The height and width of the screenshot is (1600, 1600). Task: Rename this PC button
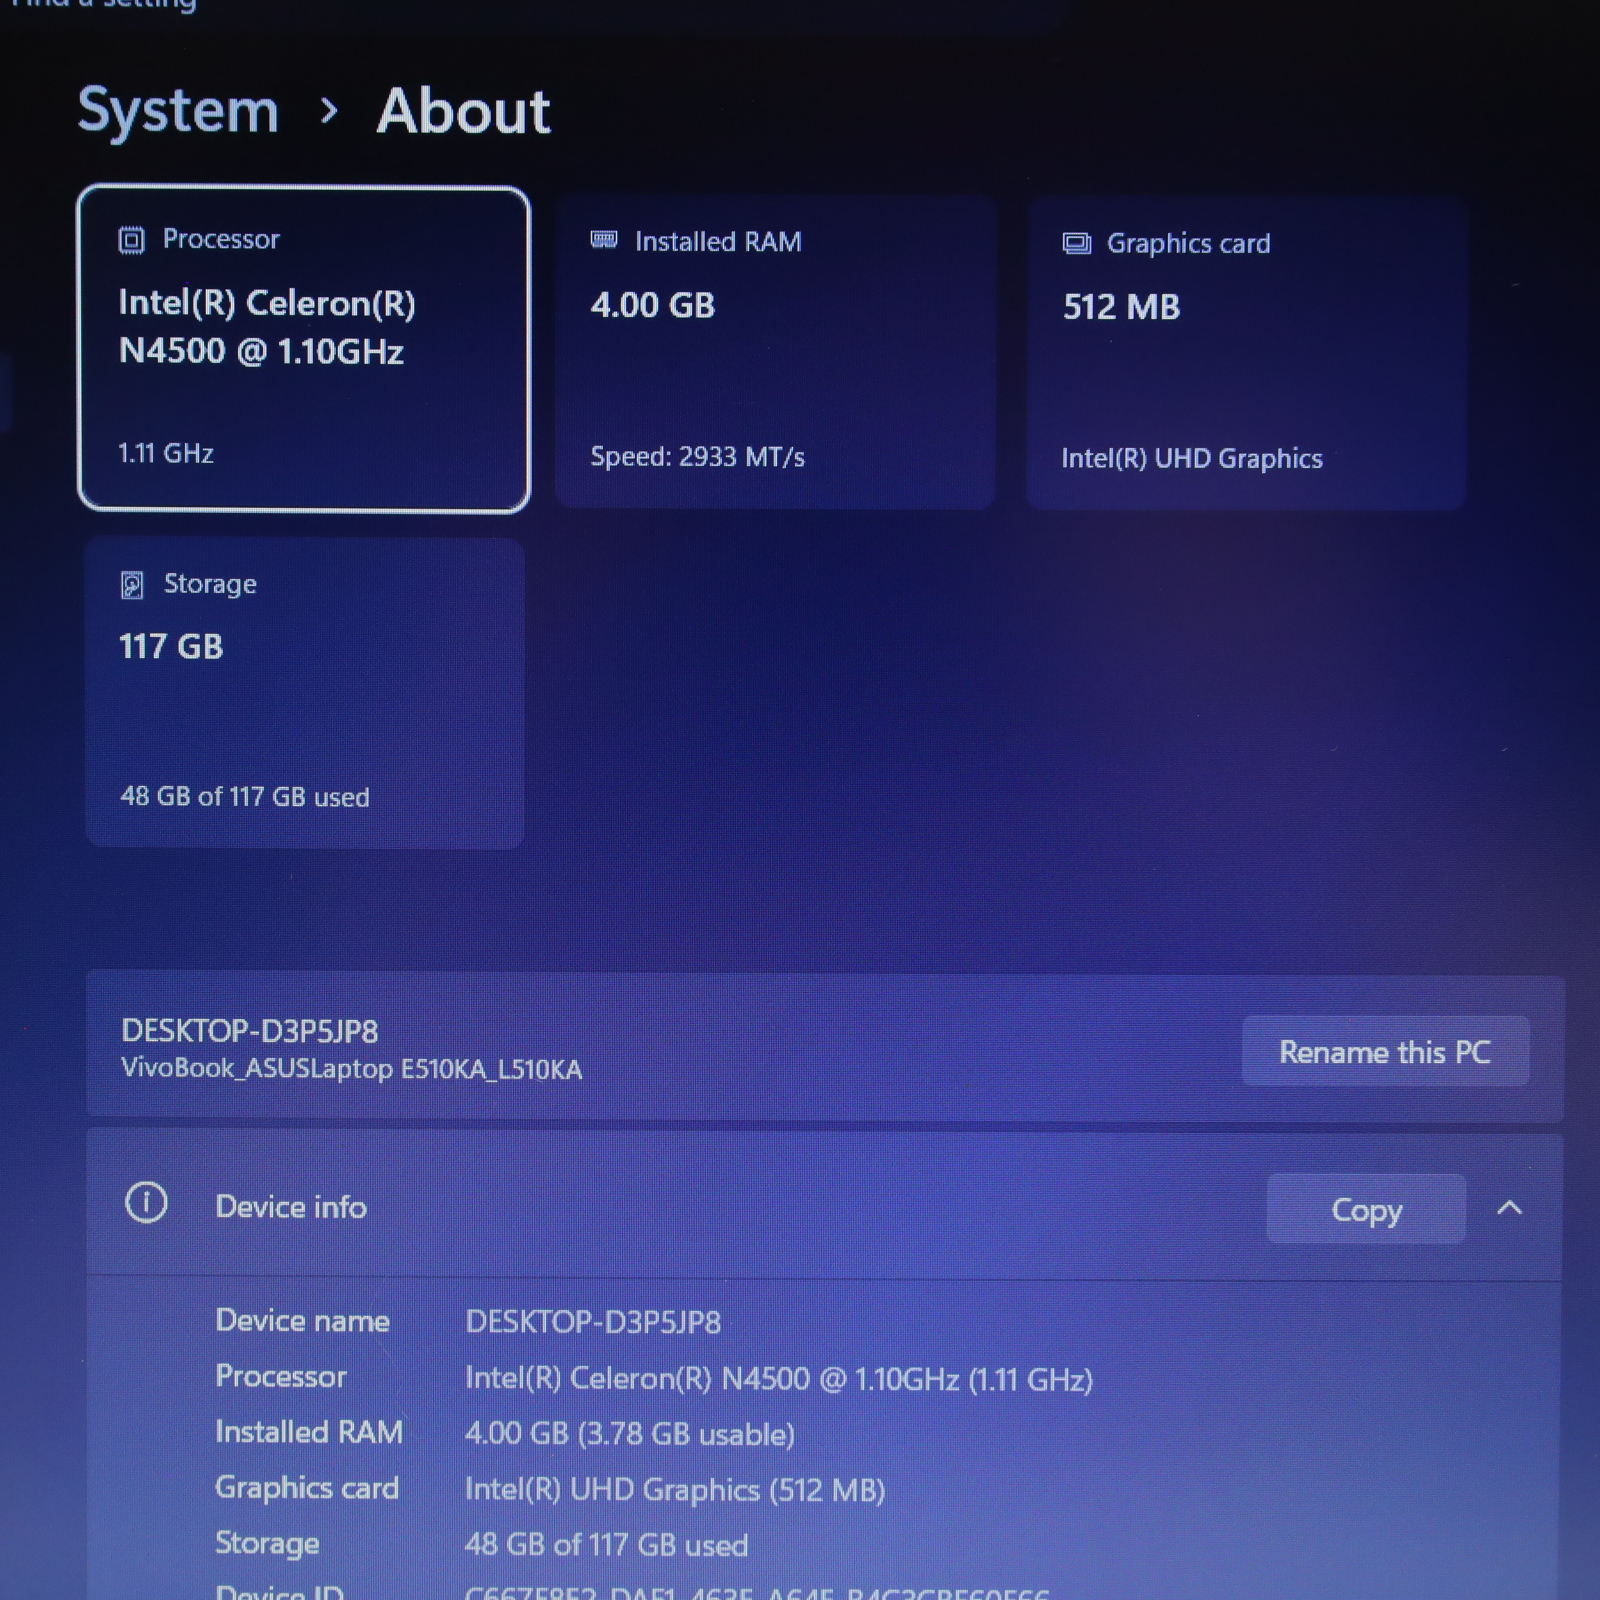pyautogui.click(x=1385, y=1051)
